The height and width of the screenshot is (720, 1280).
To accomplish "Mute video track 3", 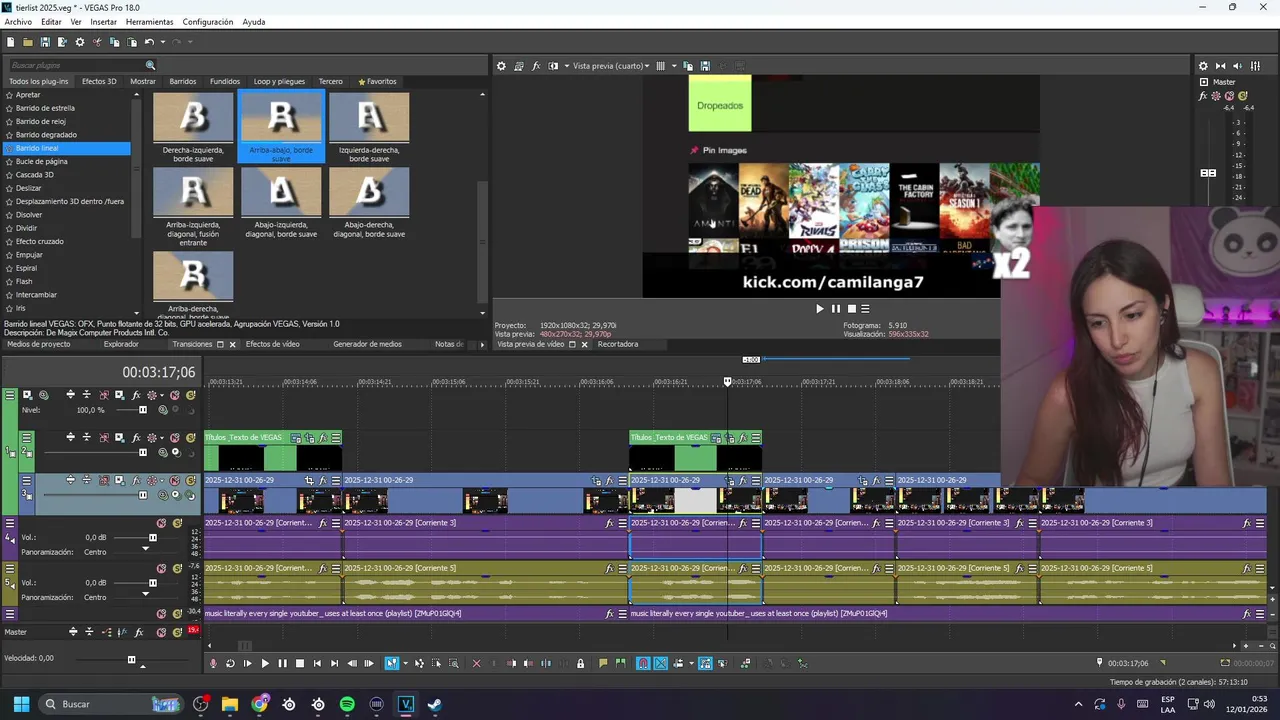I will click(x=175, y=480).
